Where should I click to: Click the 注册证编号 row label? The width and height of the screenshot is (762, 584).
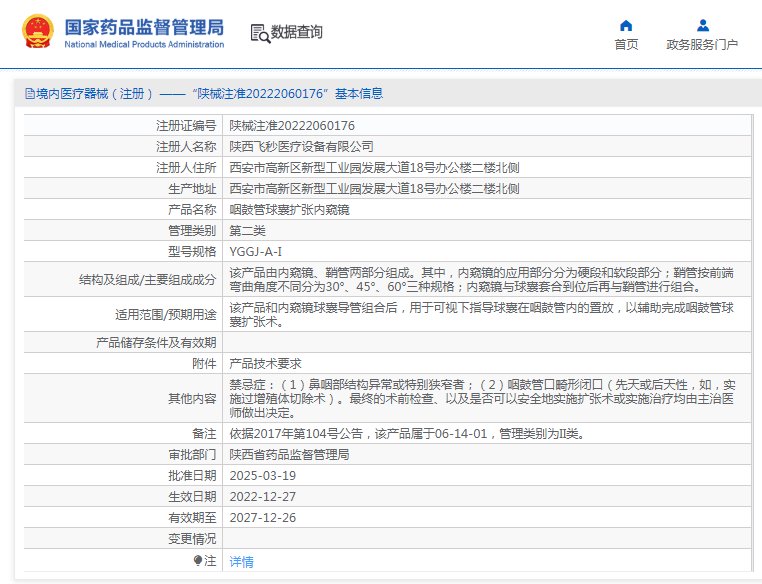click(186, 126)
